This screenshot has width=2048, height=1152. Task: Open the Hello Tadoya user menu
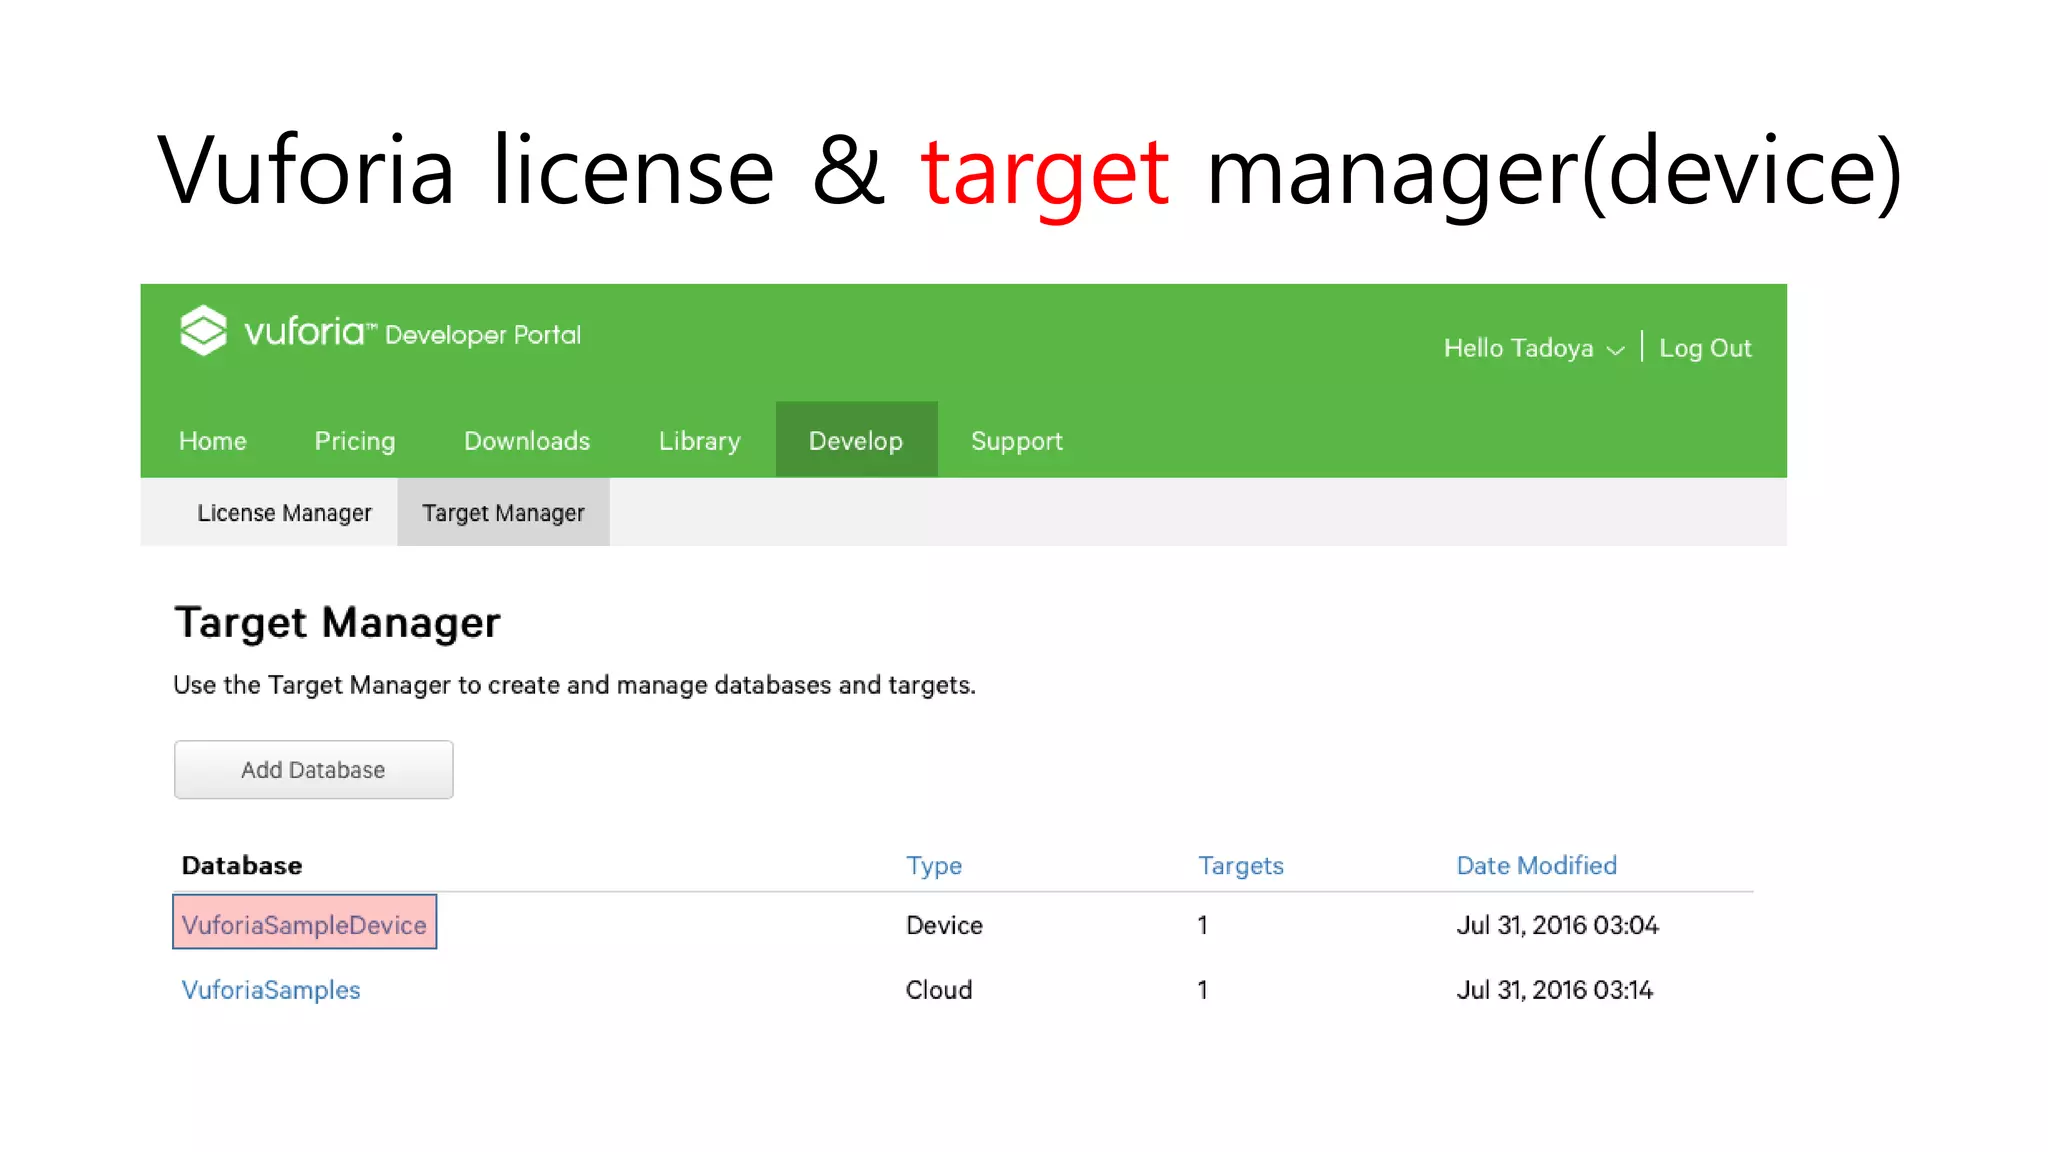click(x=1517, y=348)
